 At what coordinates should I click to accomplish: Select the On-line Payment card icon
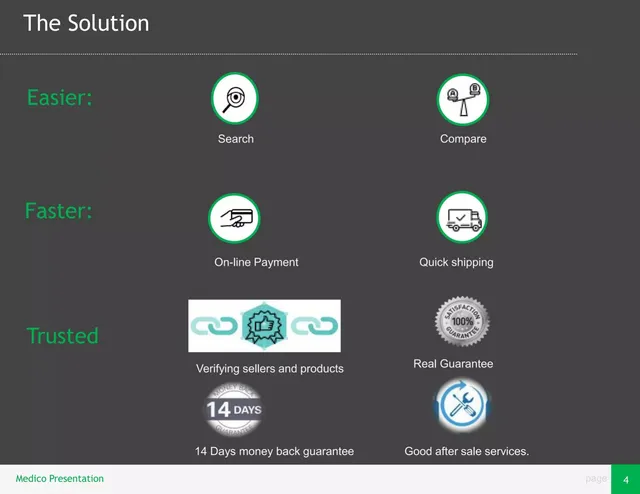point(234,218)
